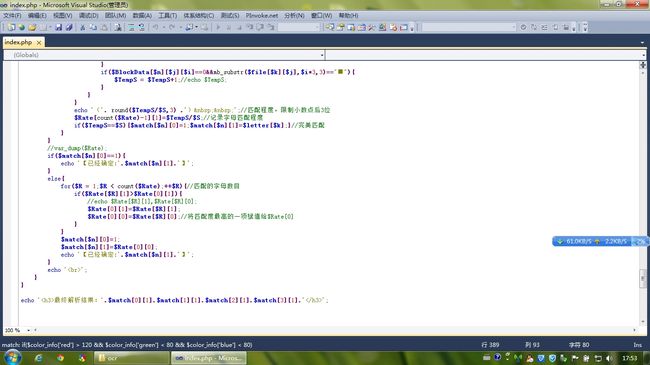Image resolution: width=650 pixels, height=365 pixels.
Task: Click the Open File folder icon
Action: point(32,27)
